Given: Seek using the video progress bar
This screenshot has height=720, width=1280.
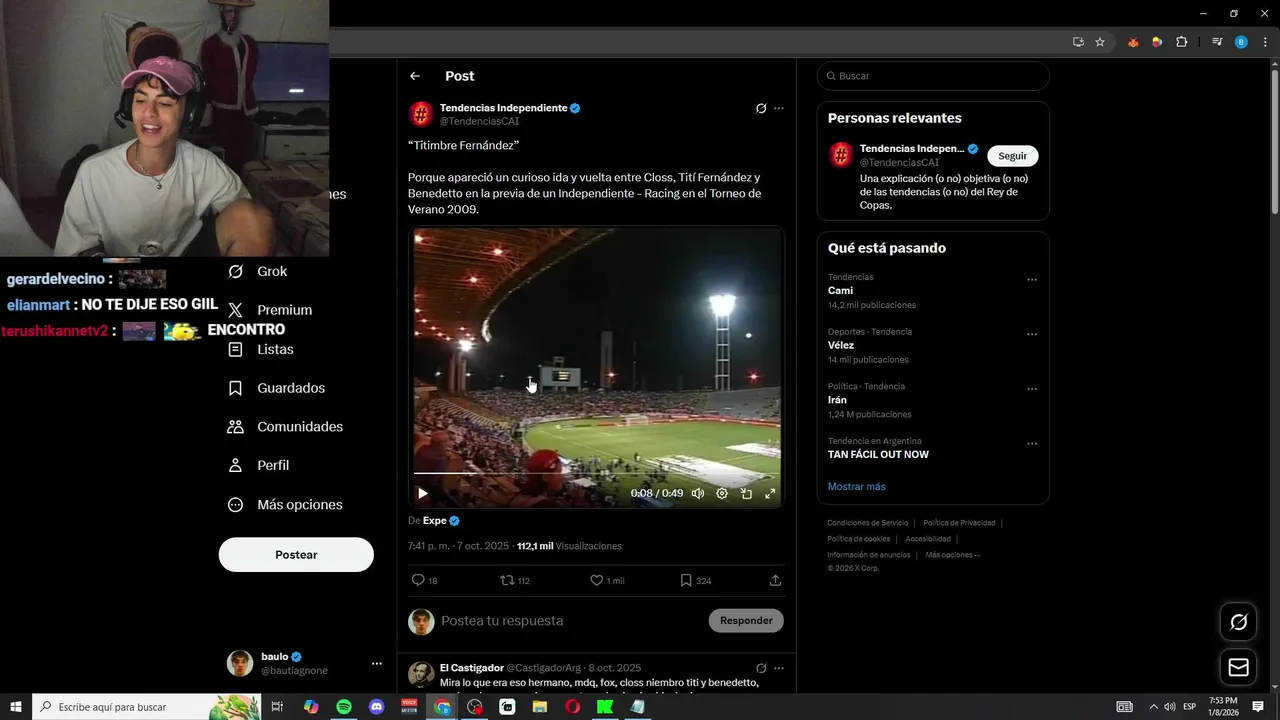Looking at the screenshot, I should tap(597, 473).
